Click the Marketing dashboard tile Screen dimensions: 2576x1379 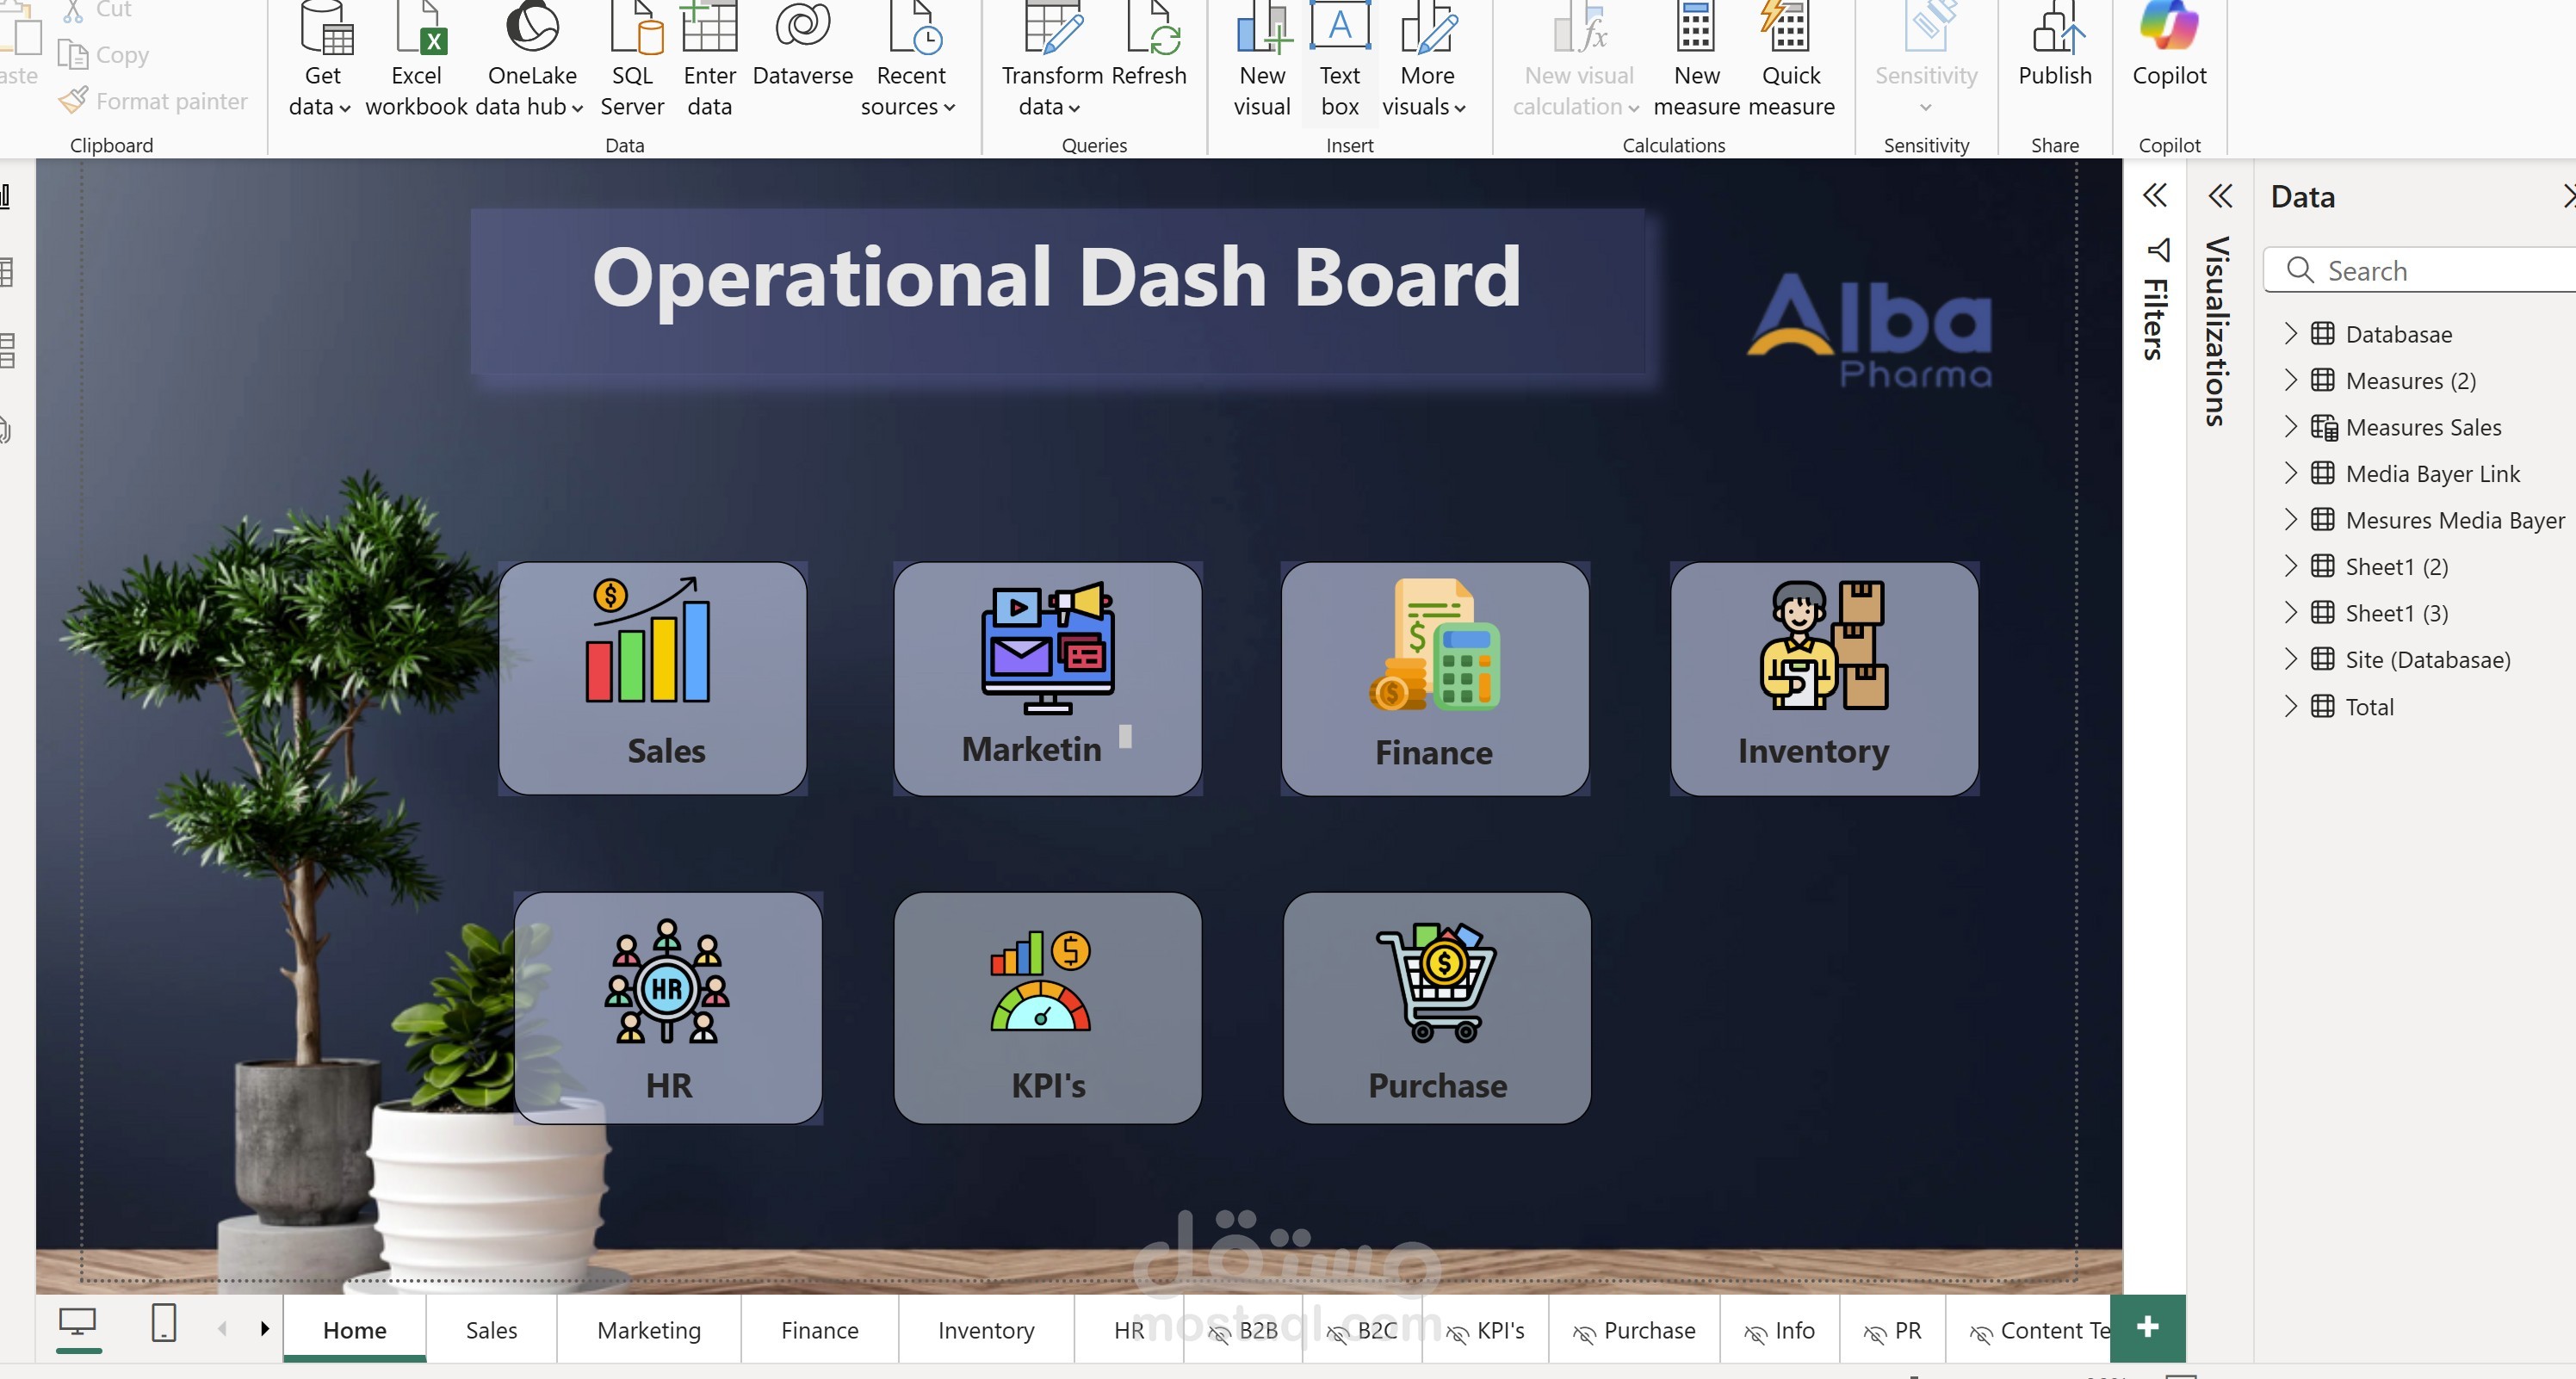tap(1047, 678)
